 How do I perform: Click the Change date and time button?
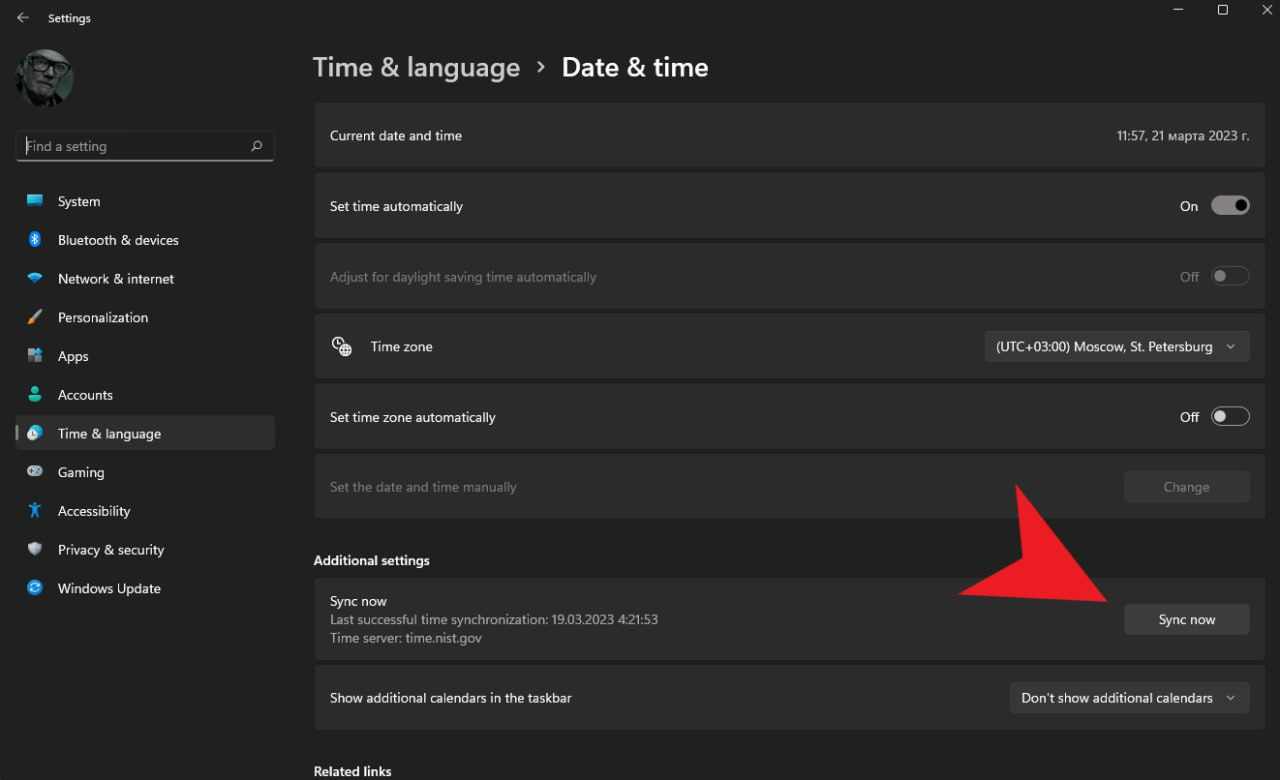(x=1187, y=487)
